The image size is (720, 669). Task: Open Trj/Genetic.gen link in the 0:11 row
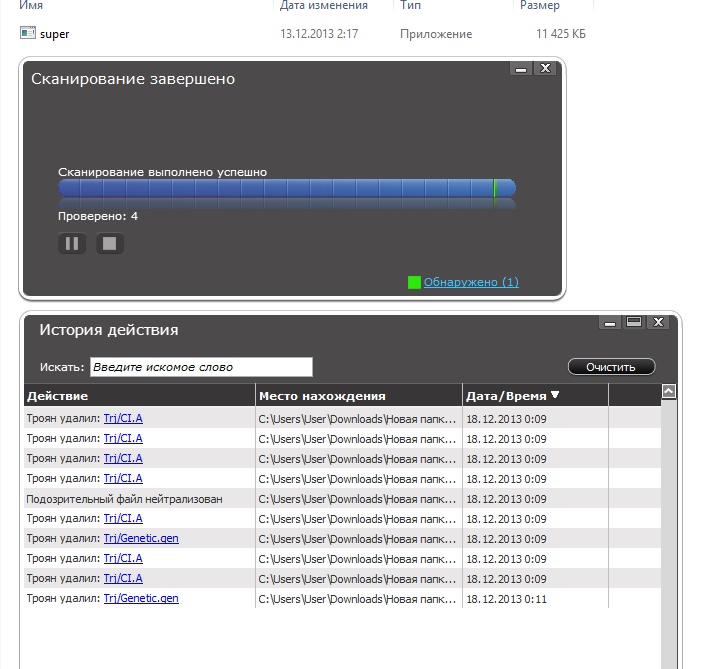141,598
